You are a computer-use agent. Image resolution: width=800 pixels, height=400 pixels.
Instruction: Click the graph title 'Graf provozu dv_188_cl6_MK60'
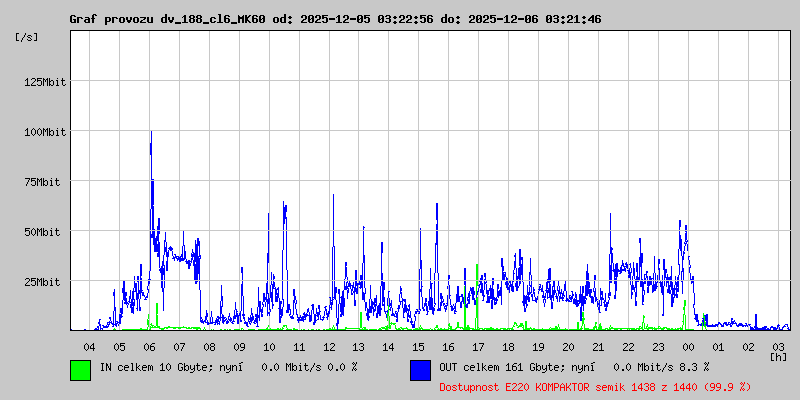(168, 19)
